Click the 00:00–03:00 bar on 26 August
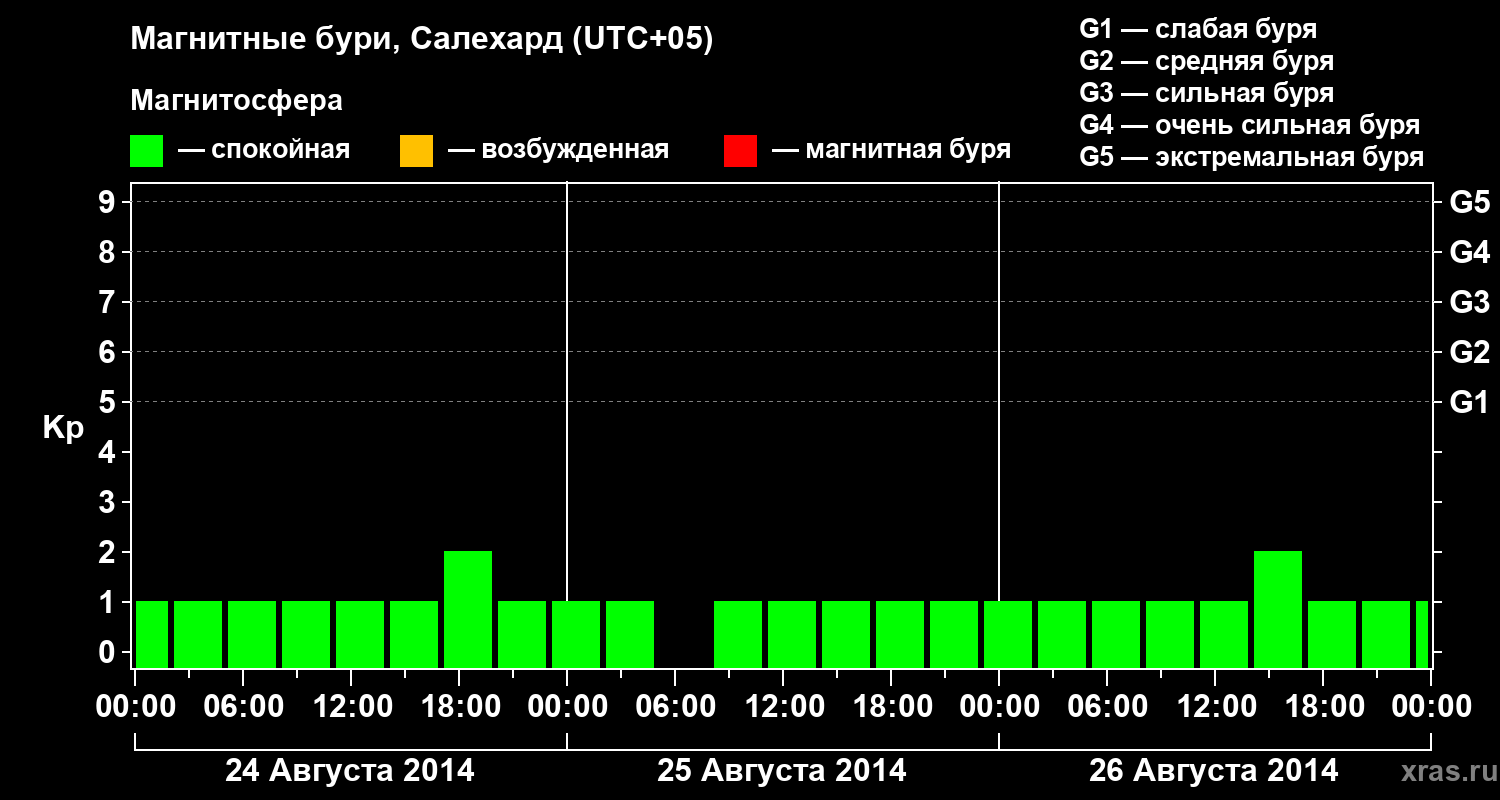The width and height of the screenshot is (1500, 800). [x=1008, y=634]
